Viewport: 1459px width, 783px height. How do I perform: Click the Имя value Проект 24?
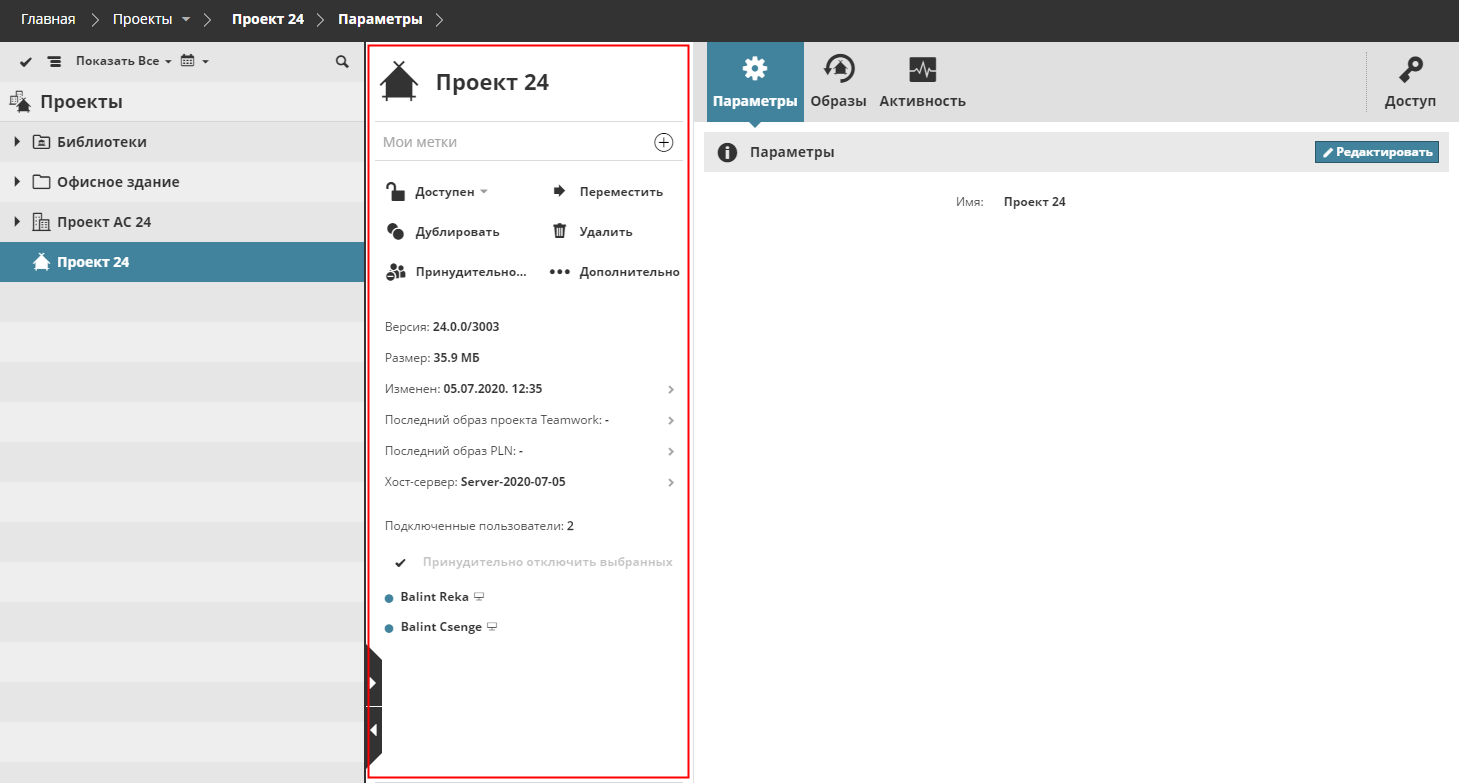(1035, 202)
